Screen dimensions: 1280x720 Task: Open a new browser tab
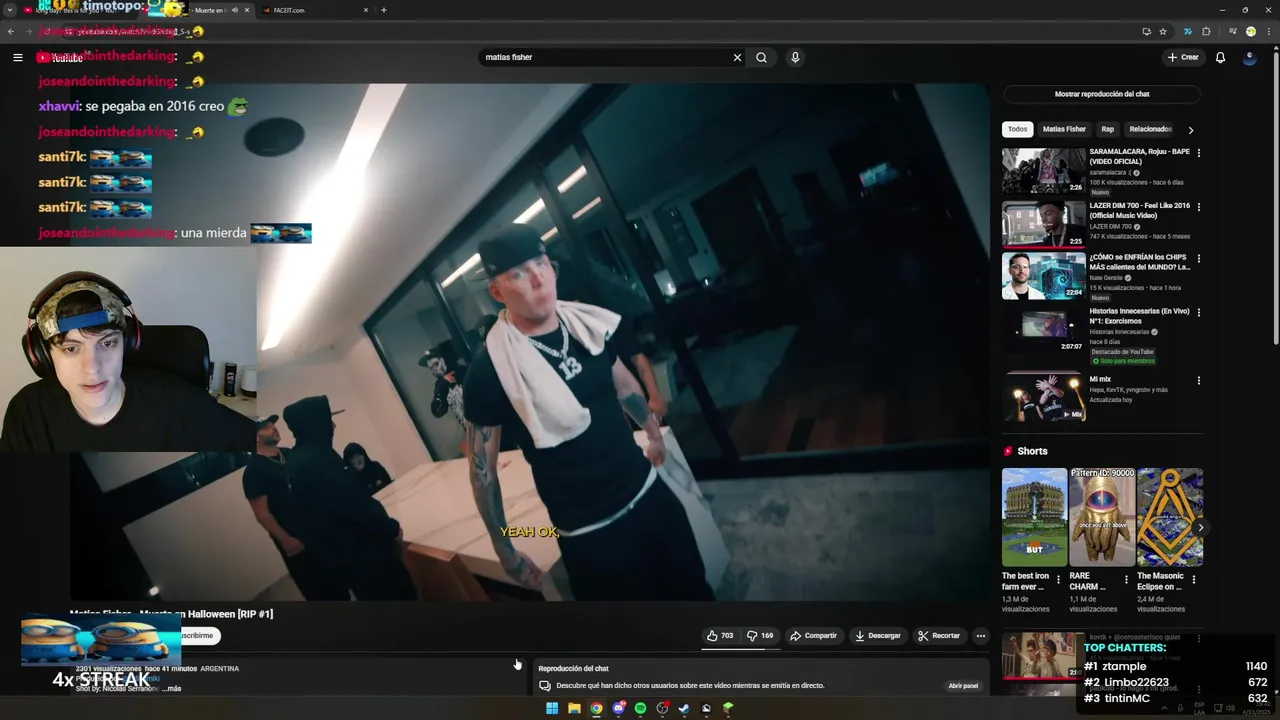384,10
